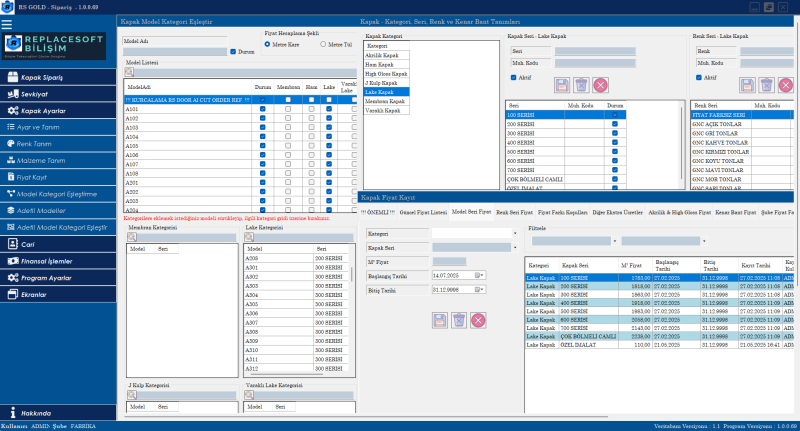Click the red cancel icon in Kapak Fiyat Kayıt form
The width and height of the screenshot is (800, 431).
478,320
